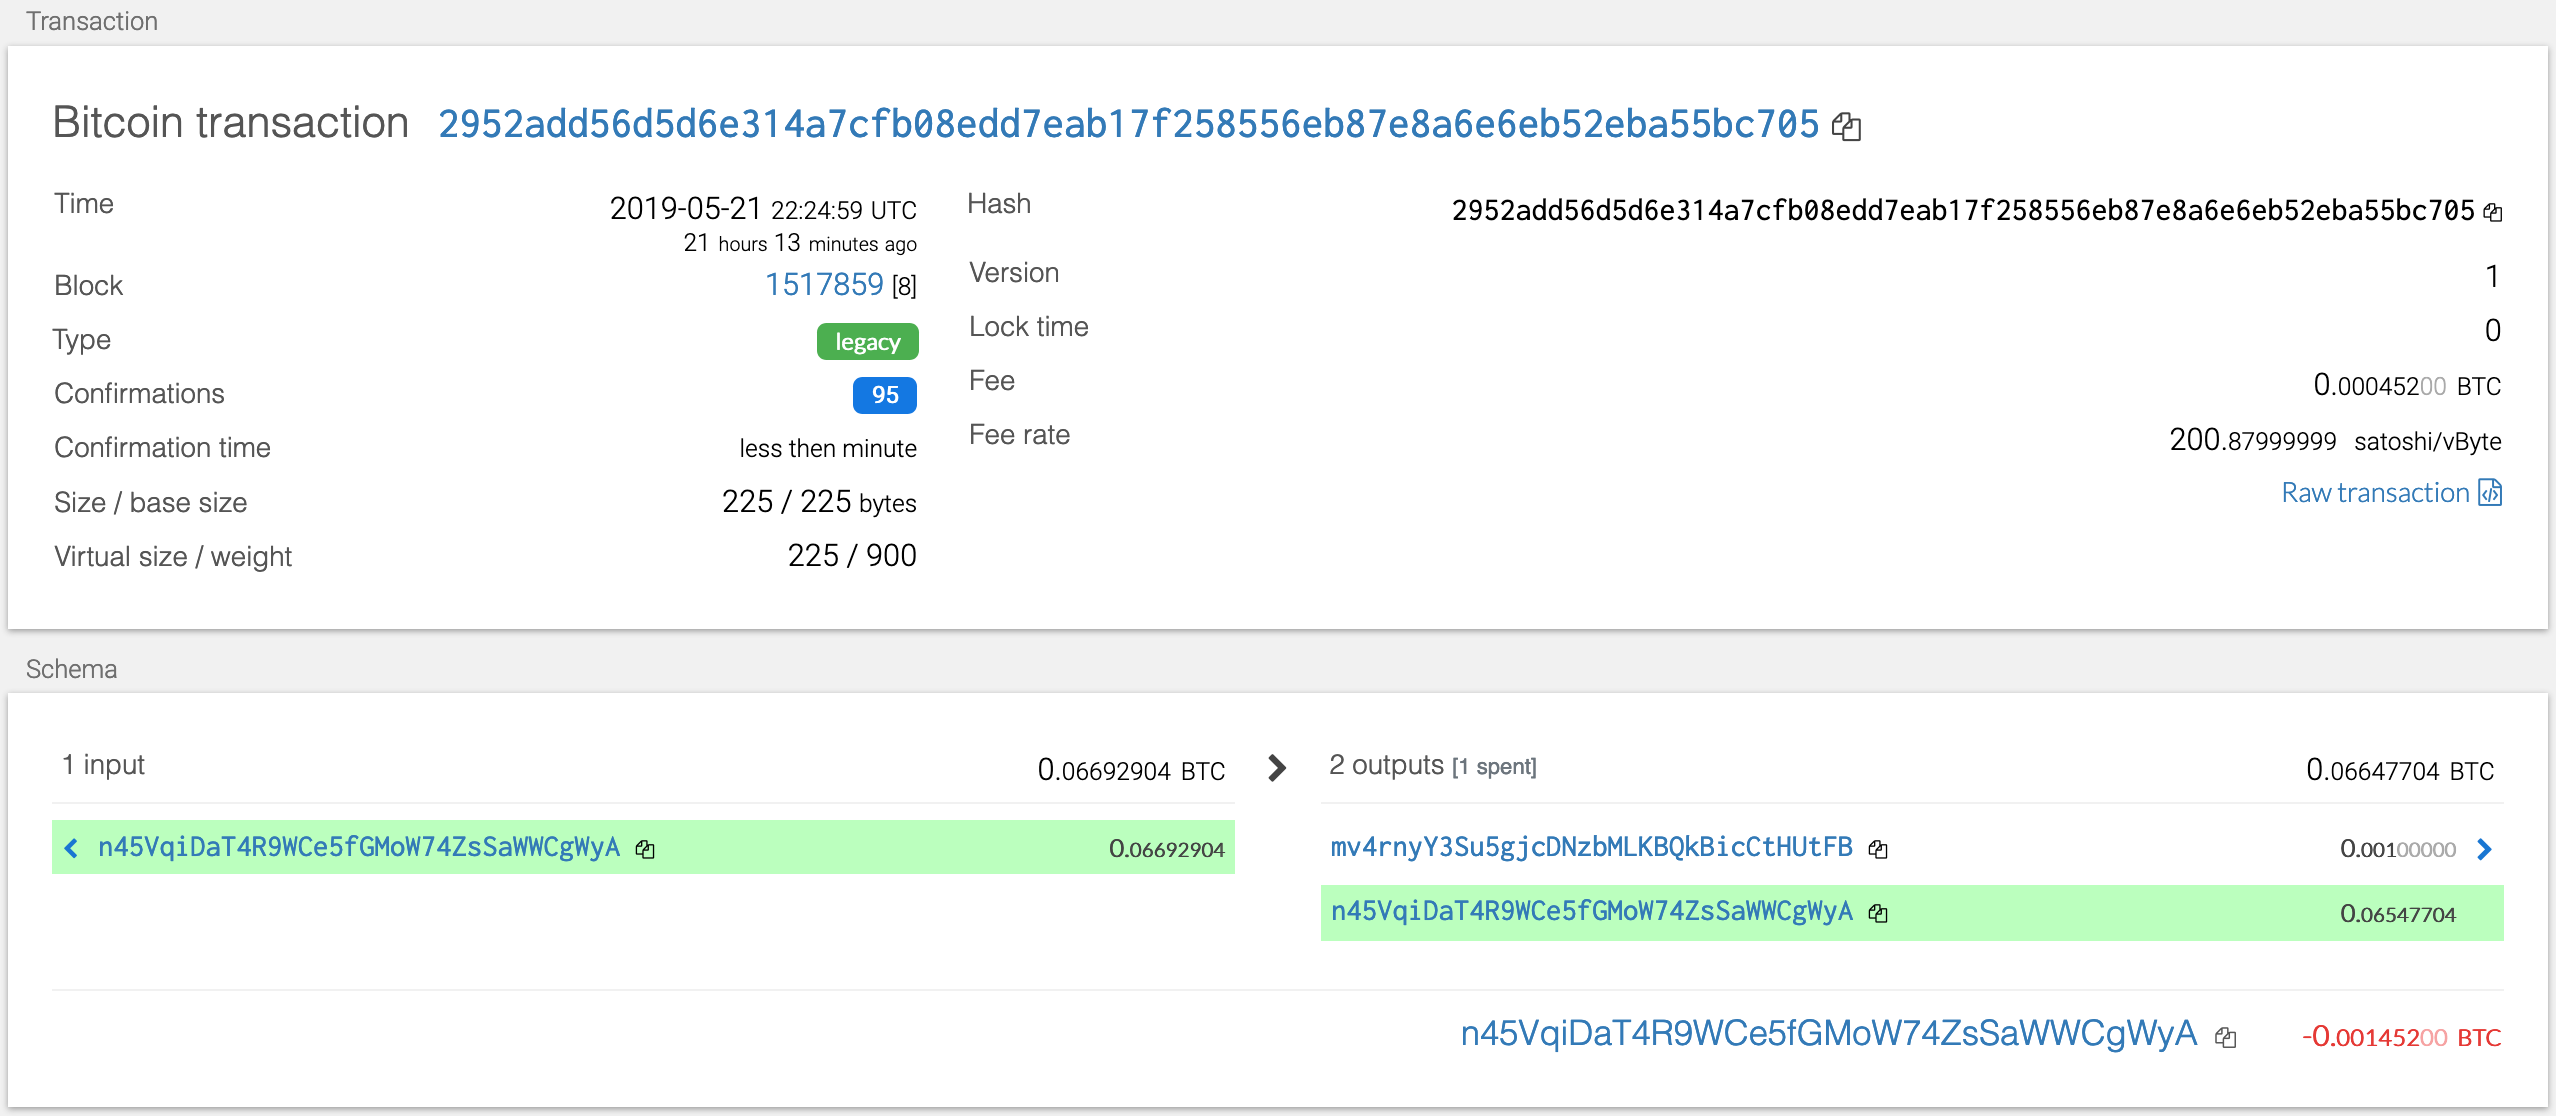Click the green legacy type badge
Viewport: 2556px width, 1116px height.
(867, 342)
